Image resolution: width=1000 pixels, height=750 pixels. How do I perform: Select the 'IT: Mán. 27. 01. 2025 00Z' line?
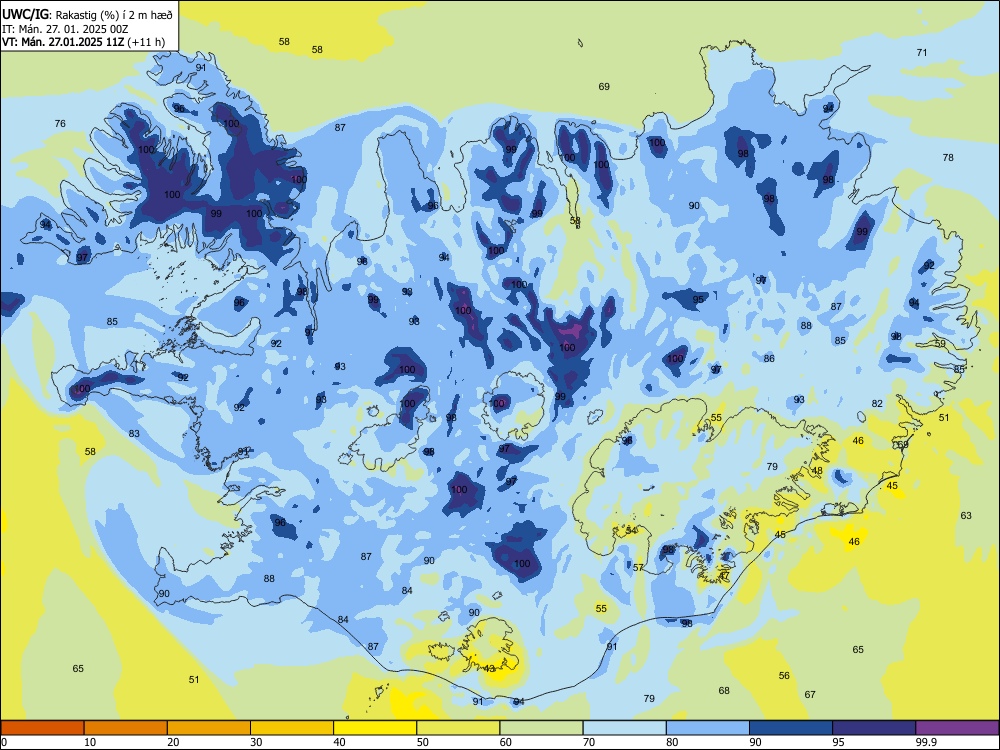click(x=64, y=29)
